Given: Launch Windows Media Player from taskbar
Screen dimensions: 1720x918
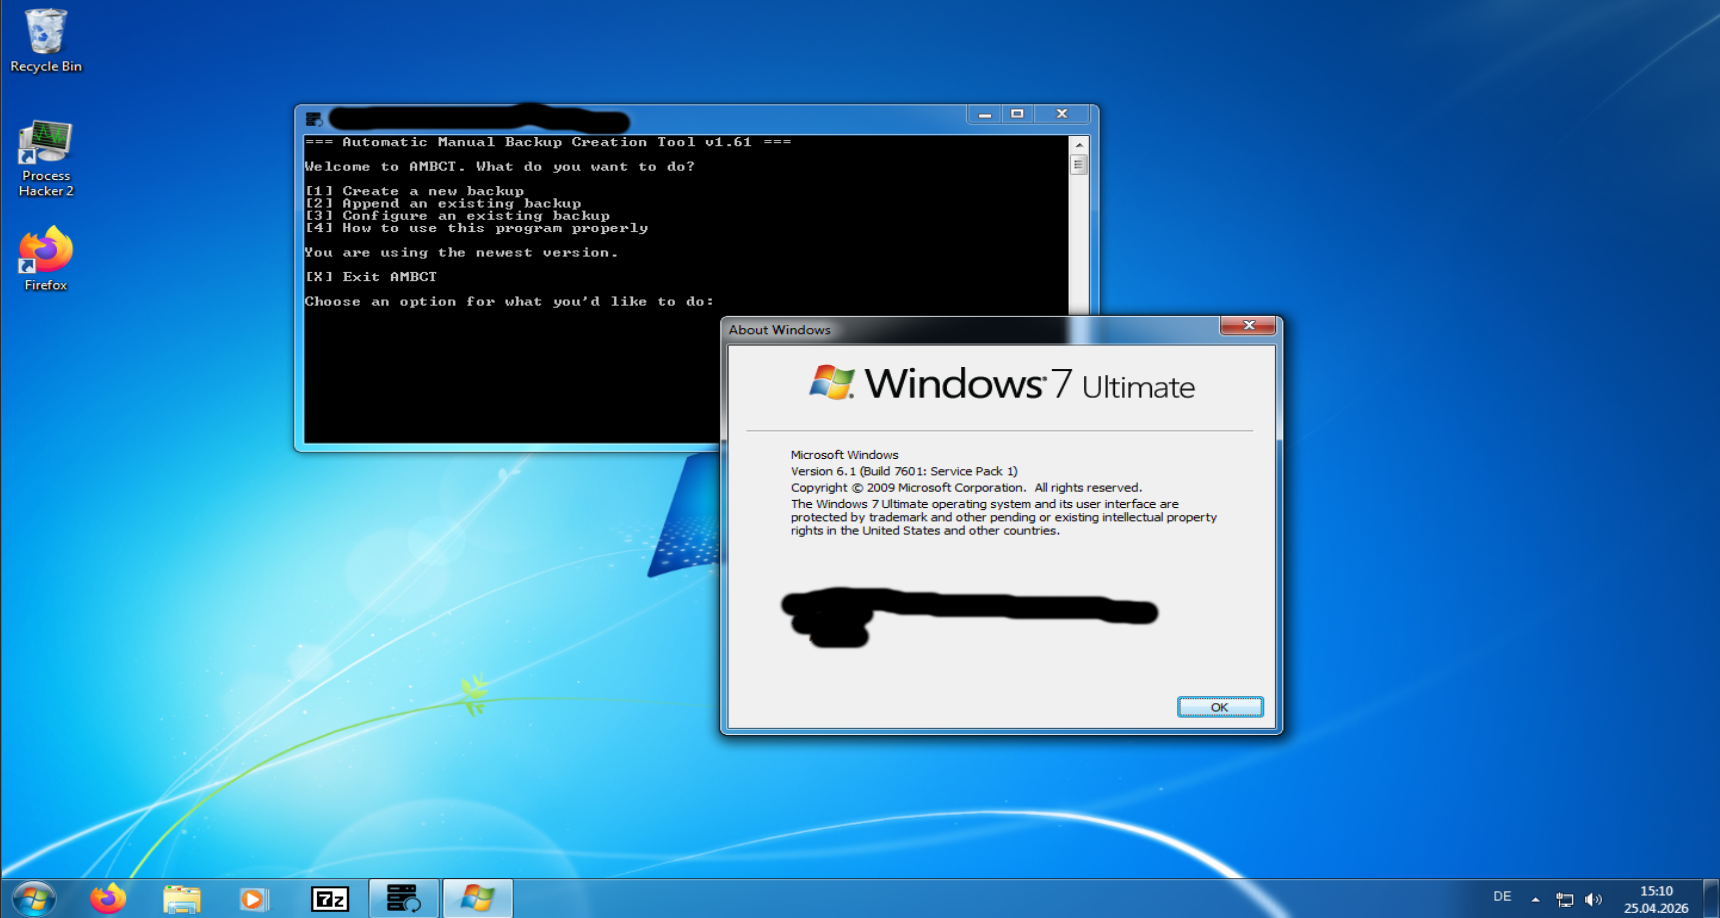Looking at the screenshot, I should [x=254, y=899].
